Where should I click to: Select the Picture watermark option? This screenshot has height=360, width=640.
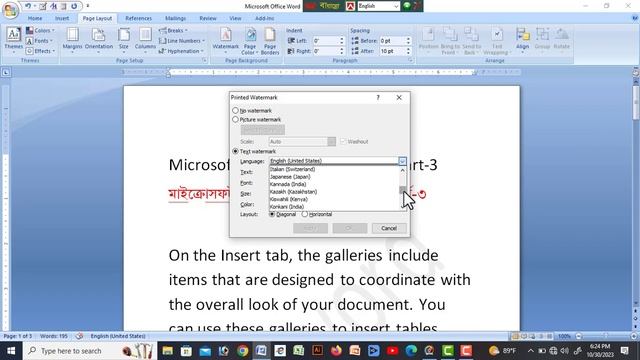[257, 120]
